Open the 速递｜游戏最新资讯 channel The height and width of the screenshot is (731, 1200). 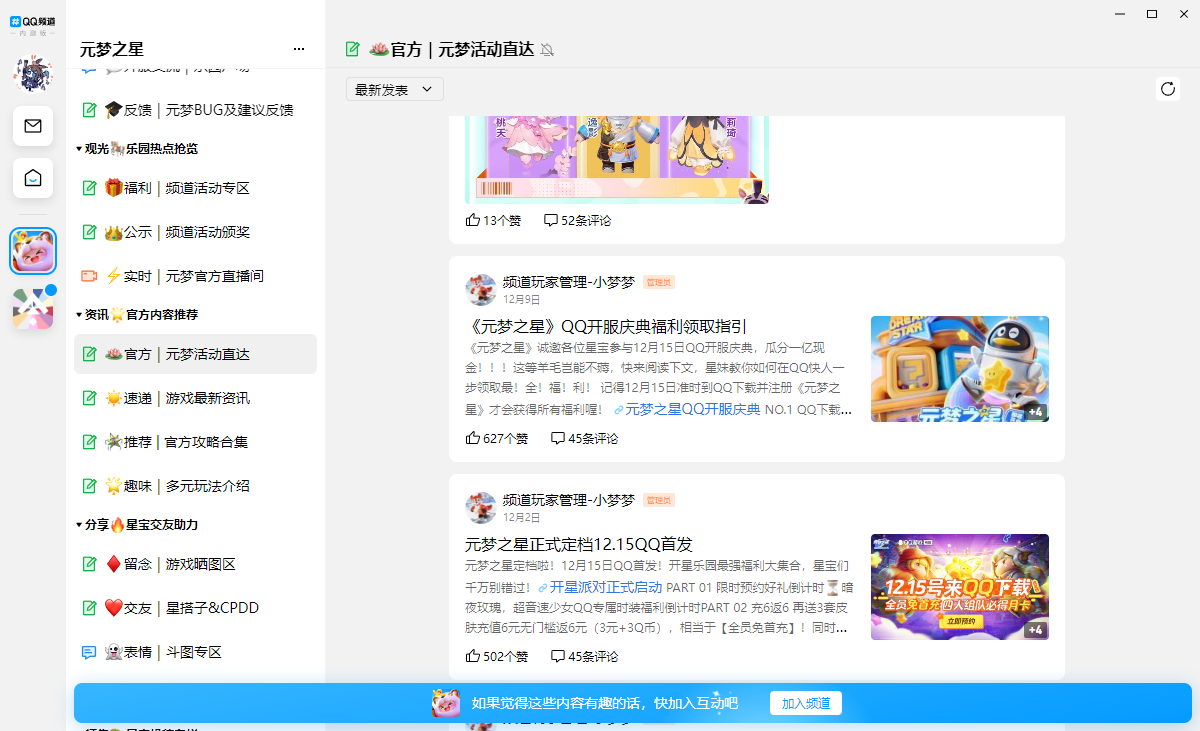195,398
